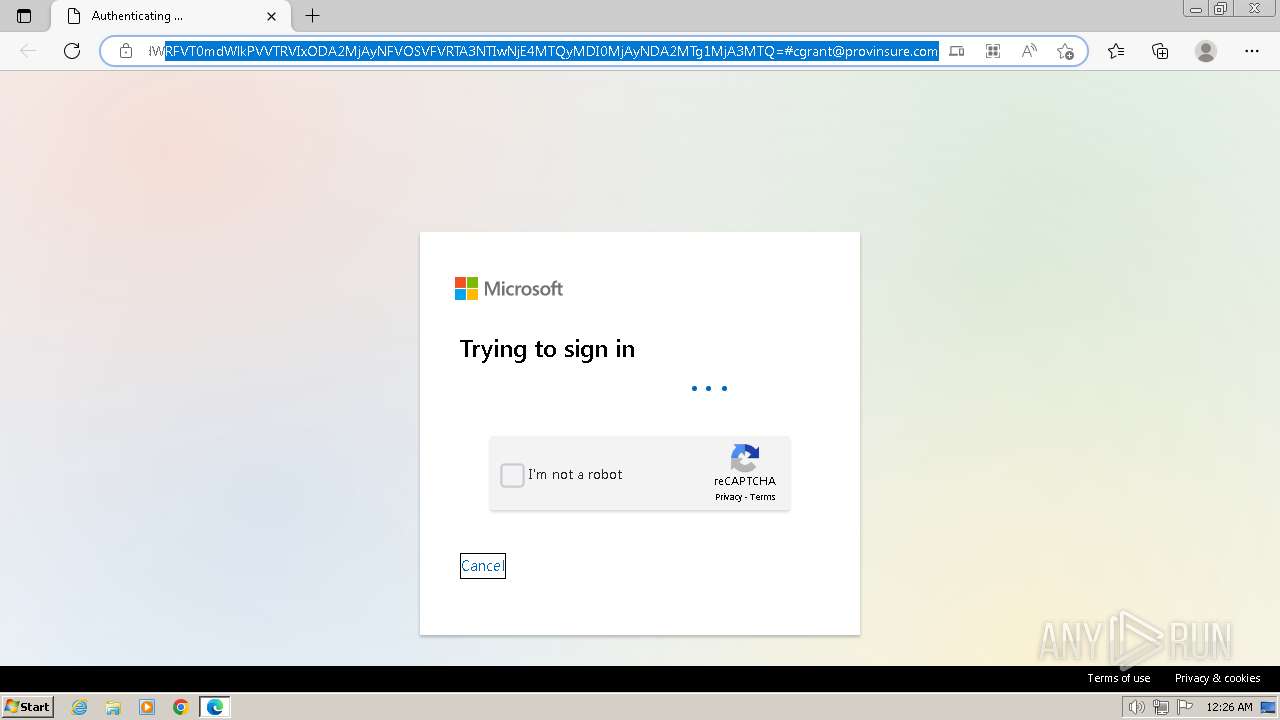
Task: Check the I'm not a robot box
Action: 512,475
